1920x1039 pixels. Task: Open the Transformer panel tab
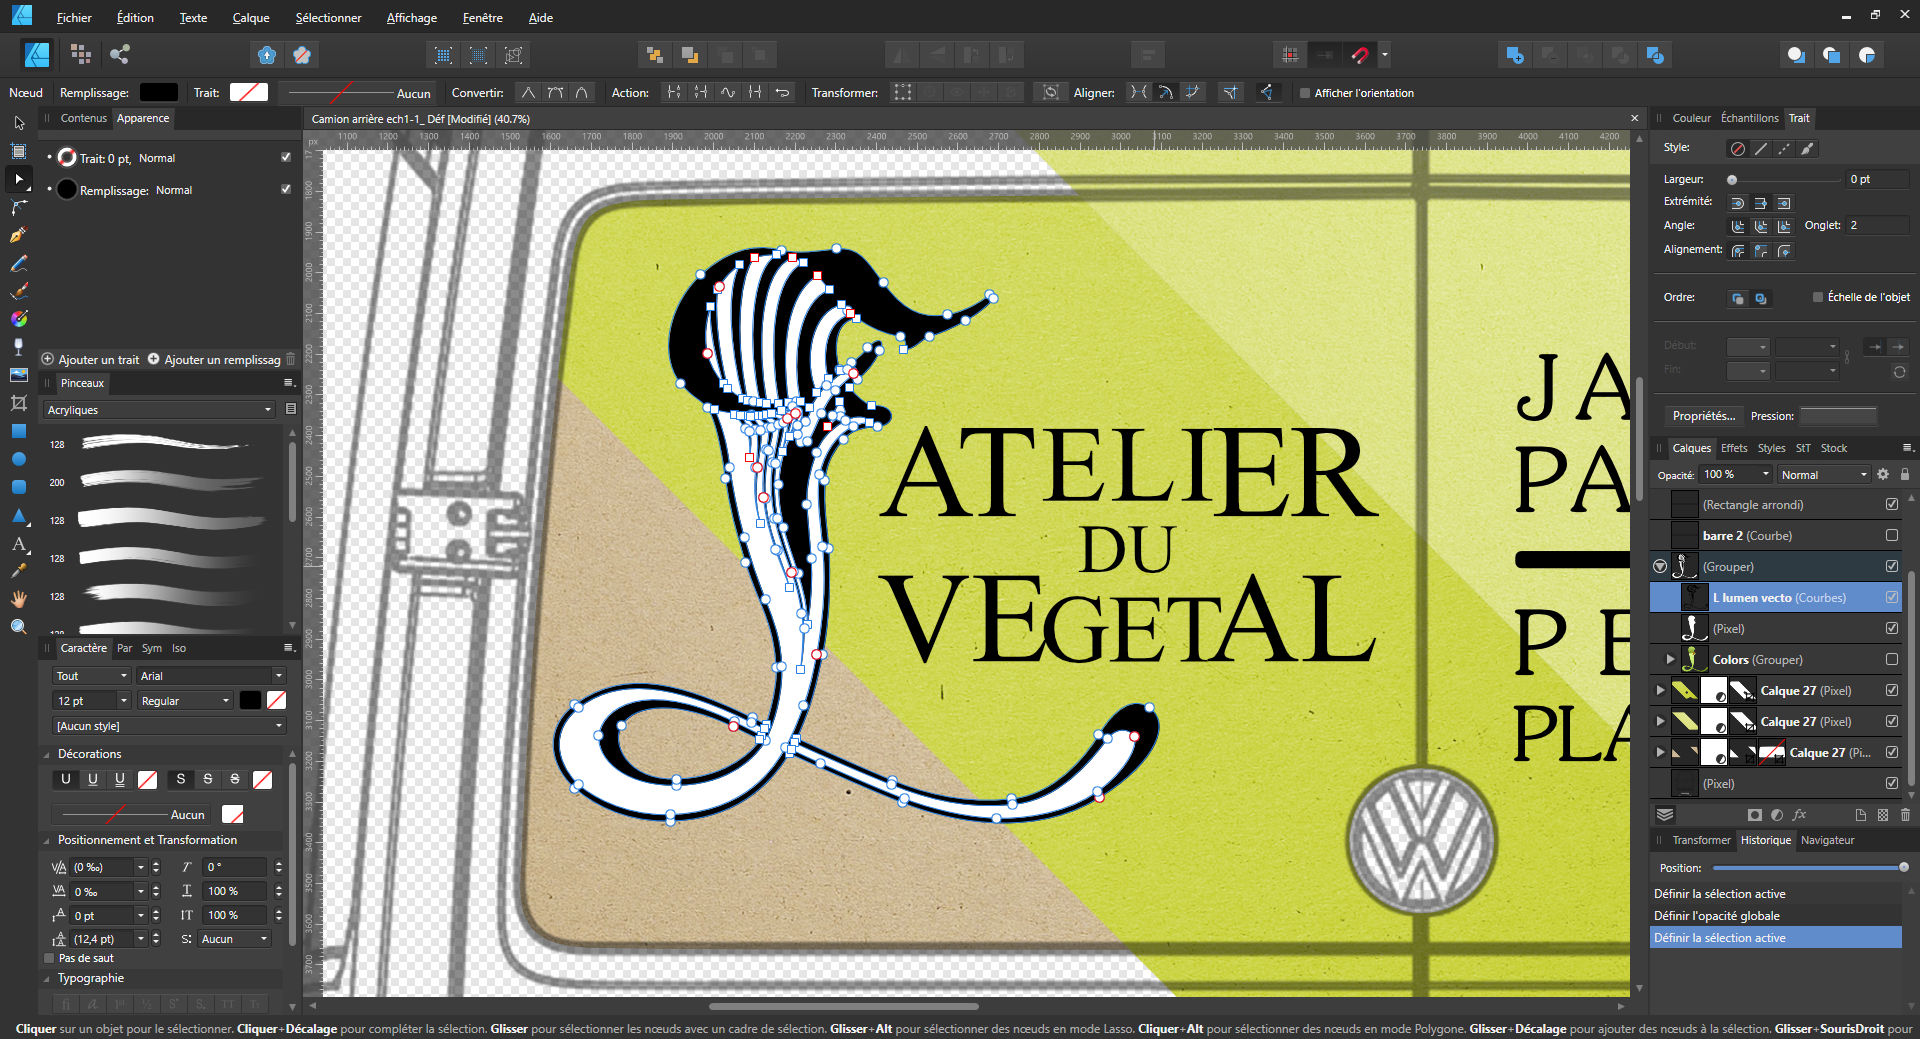[x=1701, y=840]
